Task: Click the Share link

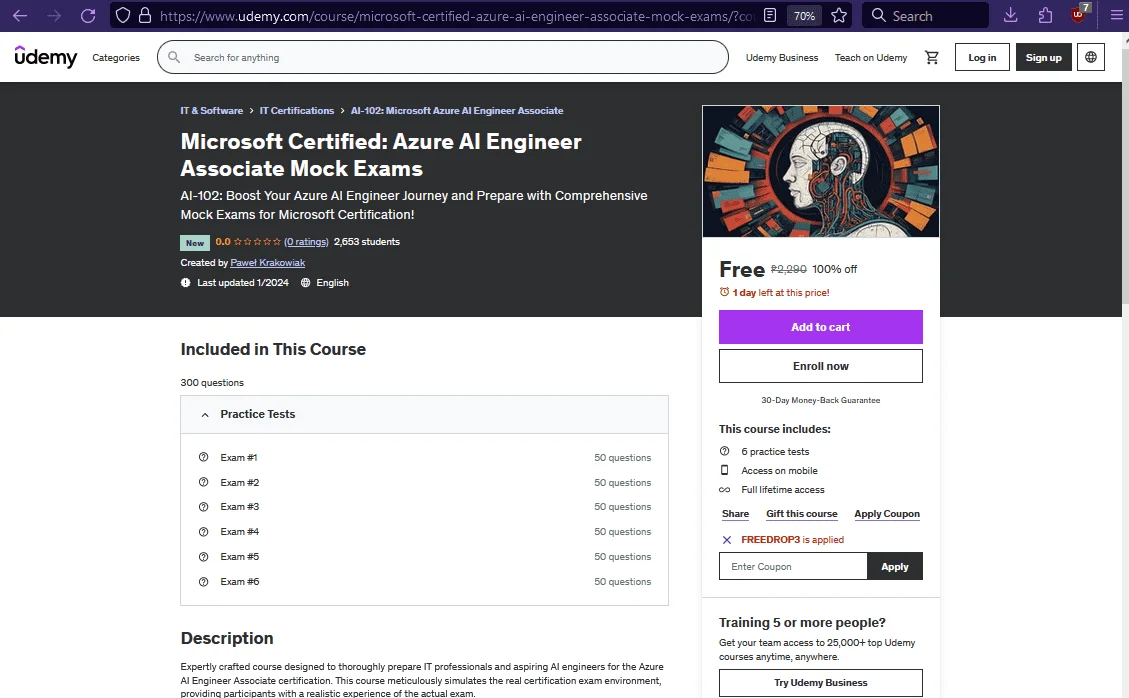Action: 735,514
